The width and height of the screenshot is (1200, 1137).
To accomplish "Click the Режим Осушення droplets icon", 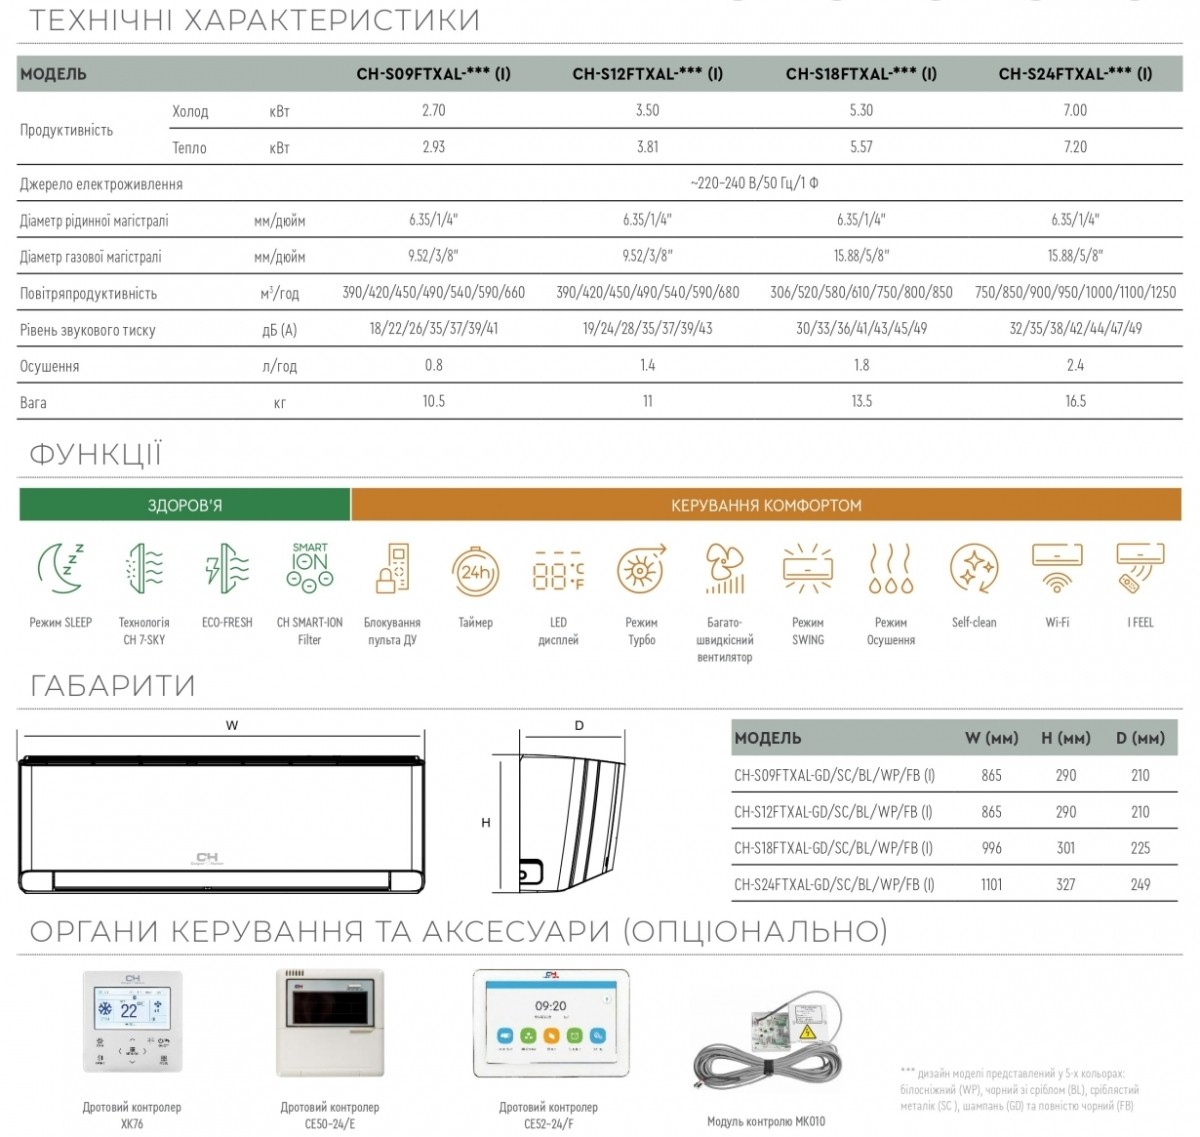I will coord(891,569).
